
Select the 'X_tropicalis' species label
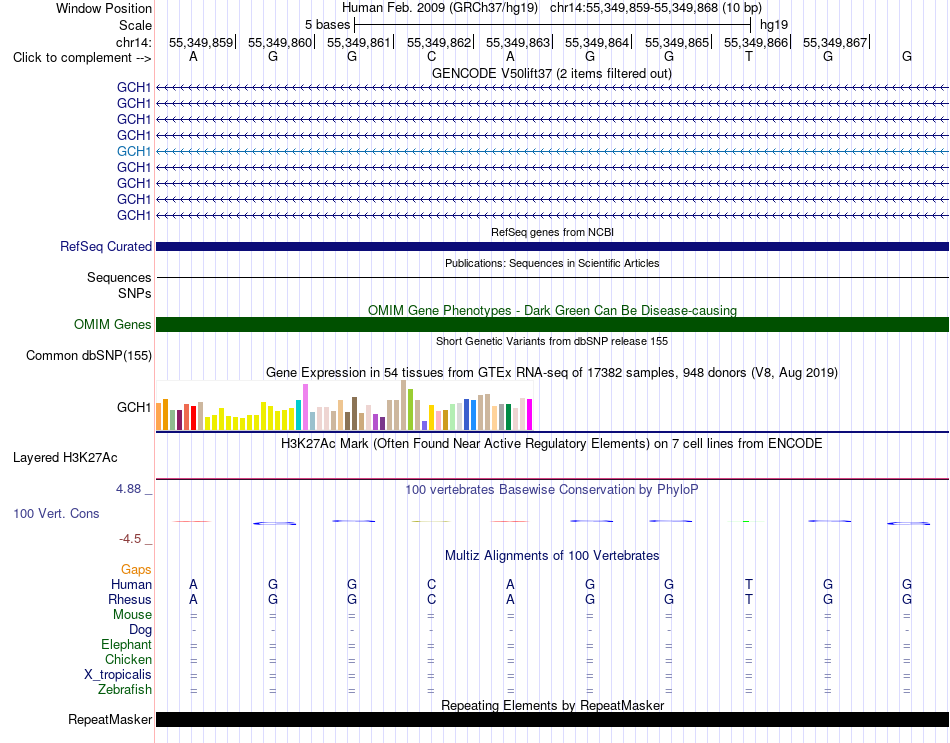118,675
